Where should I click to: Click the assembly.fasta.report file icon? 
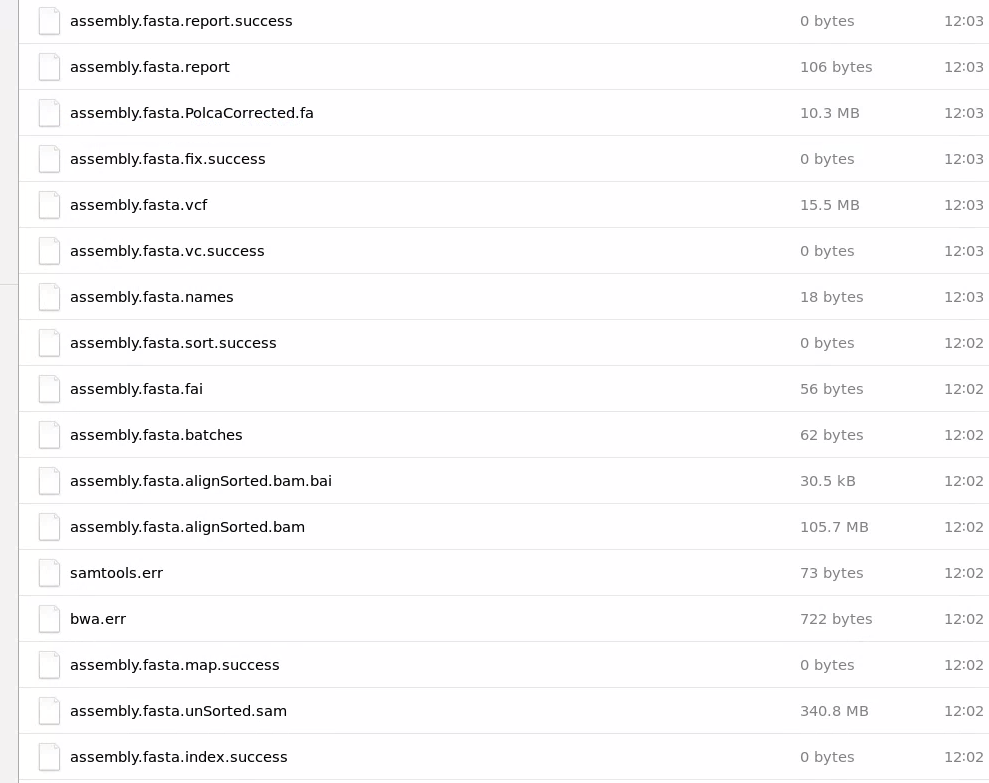(49, 67)
